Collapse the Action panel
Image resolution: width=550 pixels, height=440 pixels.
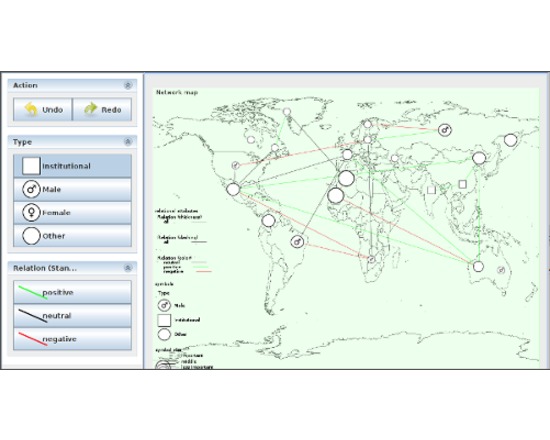pyautogui.click(x=128, y=85)
